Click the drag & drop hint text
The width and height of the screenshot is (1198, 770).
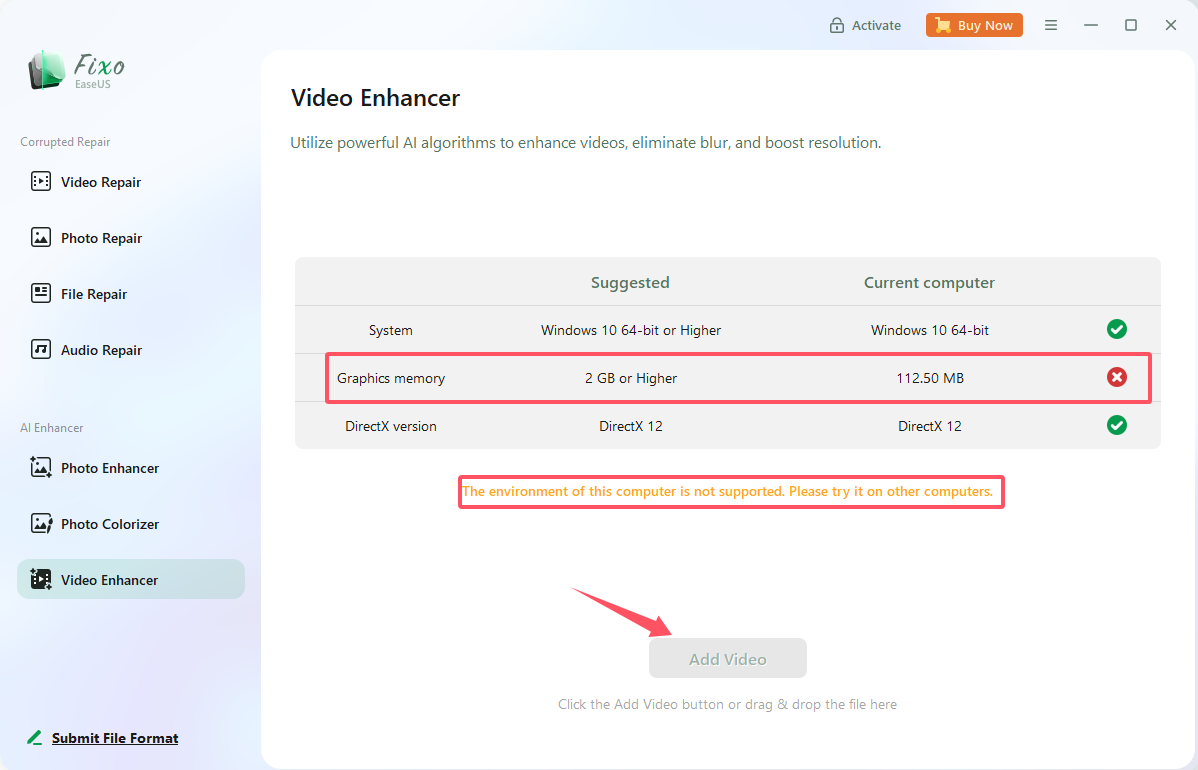point(727,704)
